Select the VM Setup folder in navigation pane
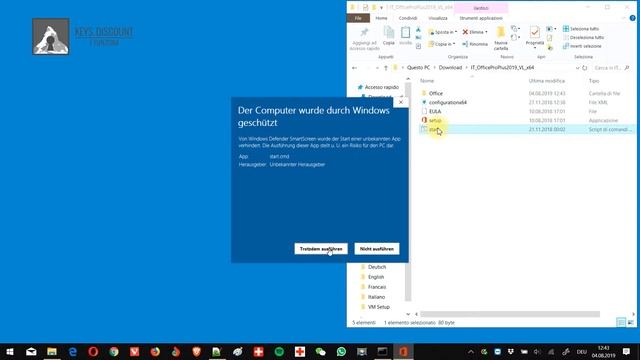The image size is (640, 360). 378,307
